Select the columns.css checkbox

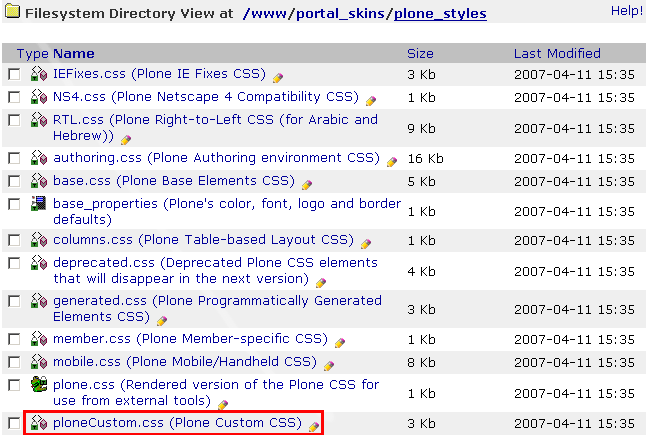[x=14, y=241]
